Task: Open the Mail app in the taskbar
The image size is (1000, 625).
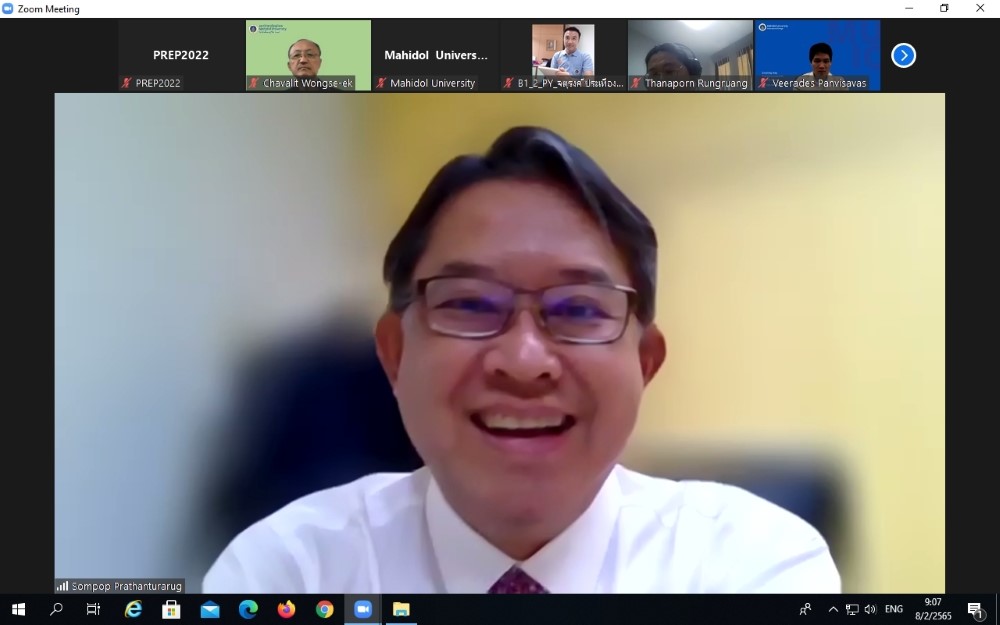Action: pyautogui.click(x=210, y=609)
